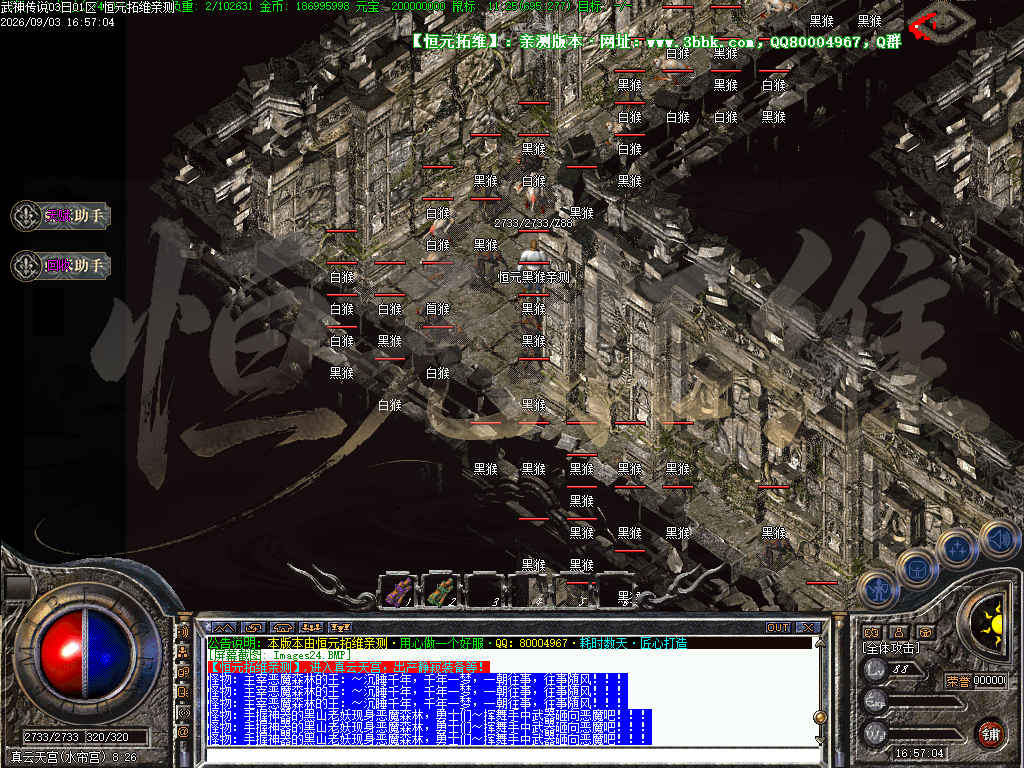Click the second chat toolbar icon
This screenshot has height=768, width=1024.
(253, 628)
